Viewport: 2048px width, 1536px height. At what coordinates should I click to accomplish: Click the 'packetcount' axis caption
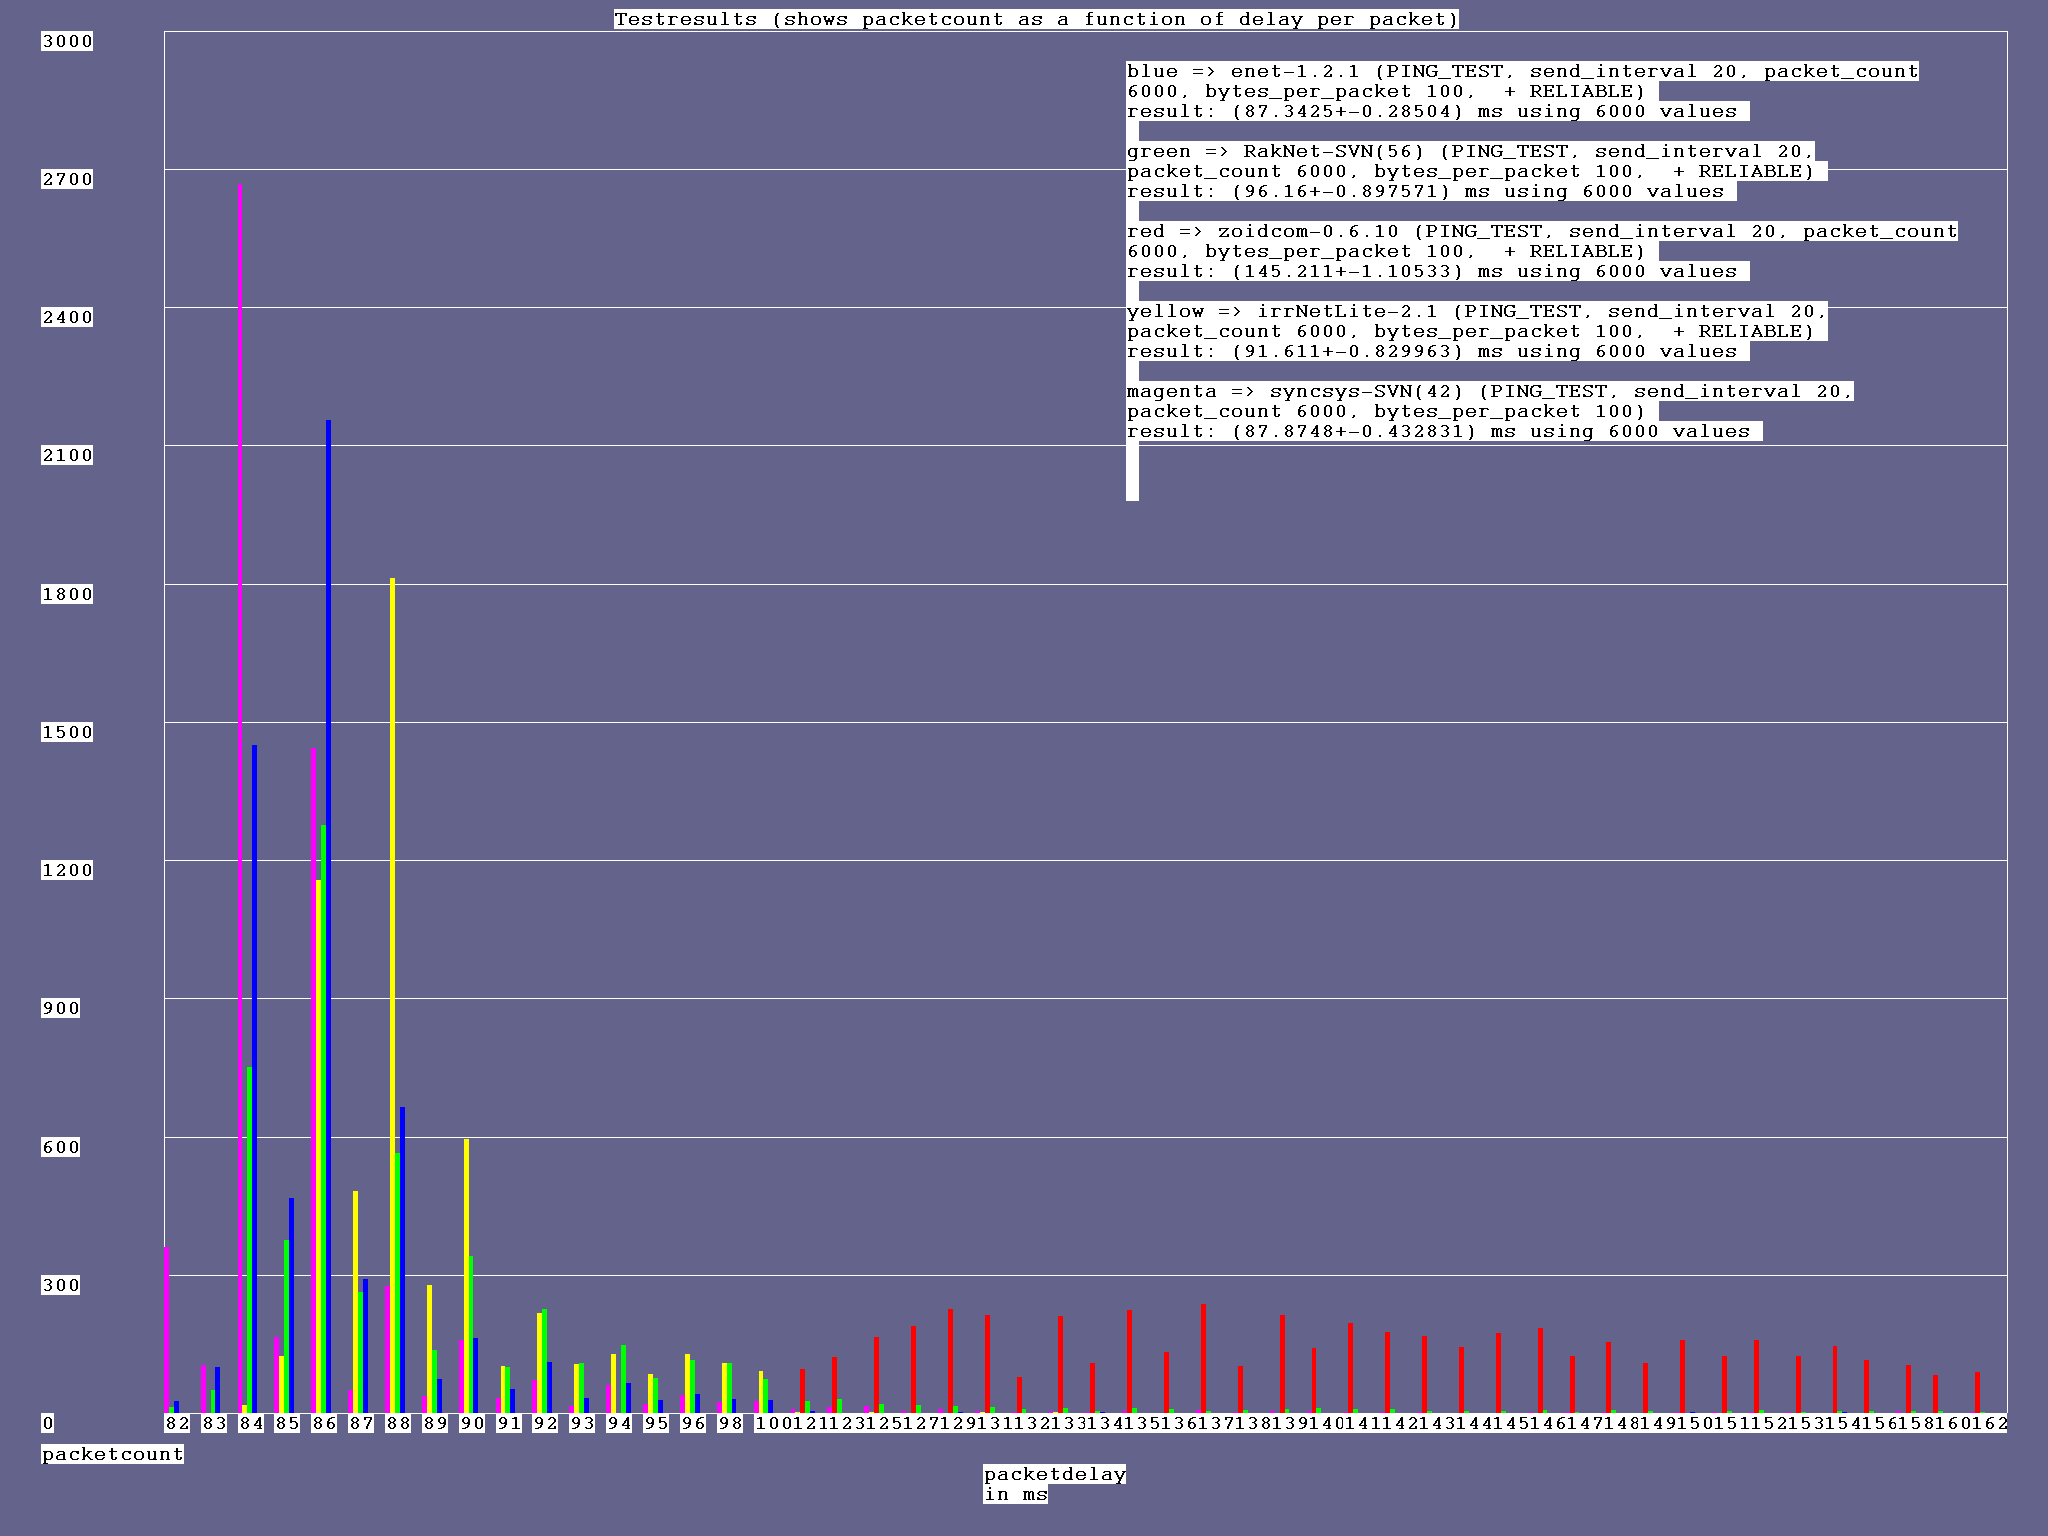click(113, 1454)
